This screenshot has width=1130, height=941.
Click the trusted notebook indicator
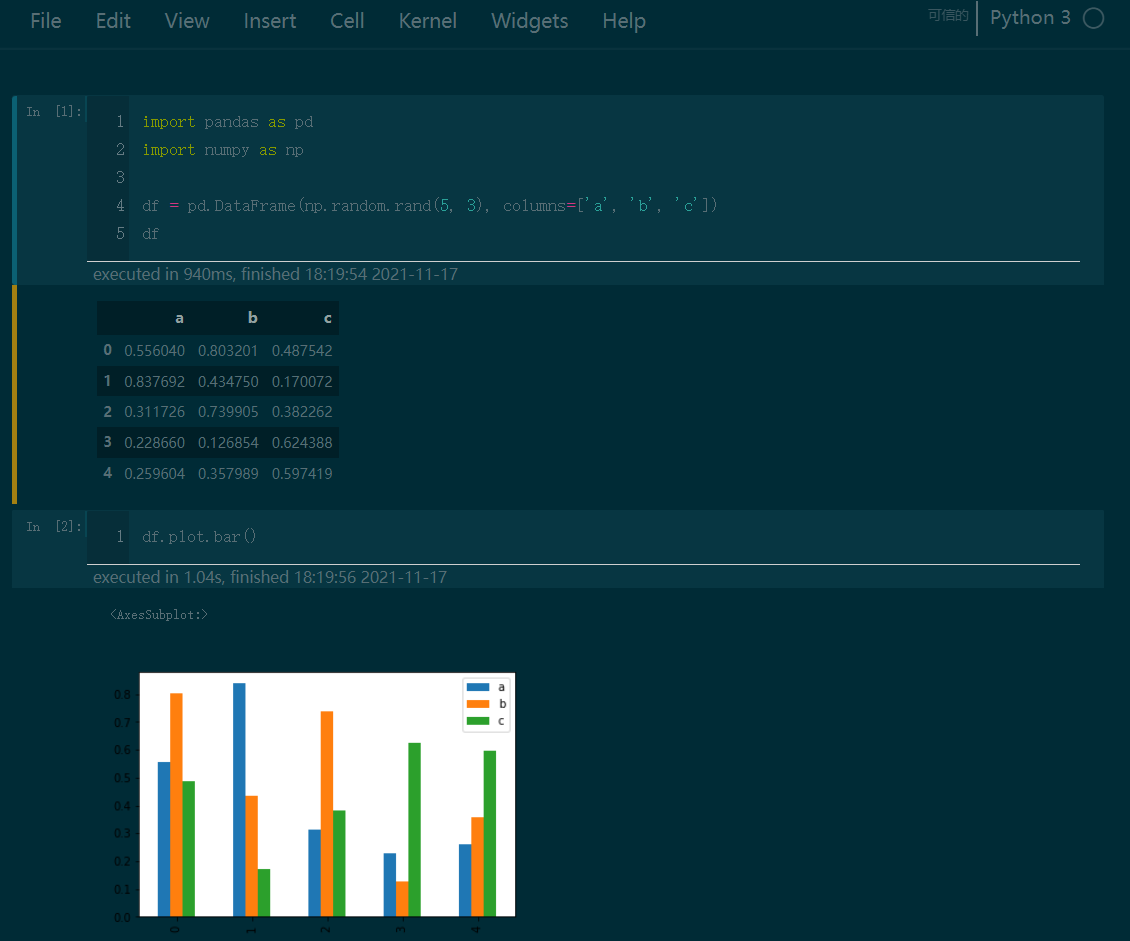tap(948, 15)
